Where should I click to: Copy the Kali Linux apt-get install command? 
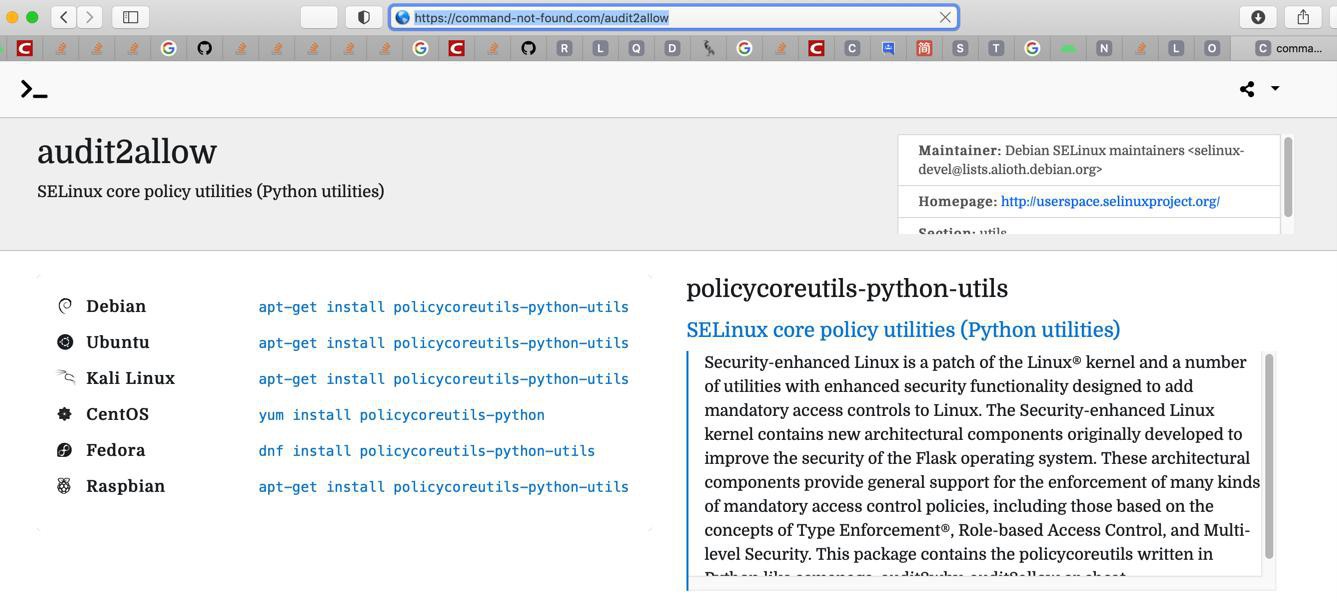[443, 379]
